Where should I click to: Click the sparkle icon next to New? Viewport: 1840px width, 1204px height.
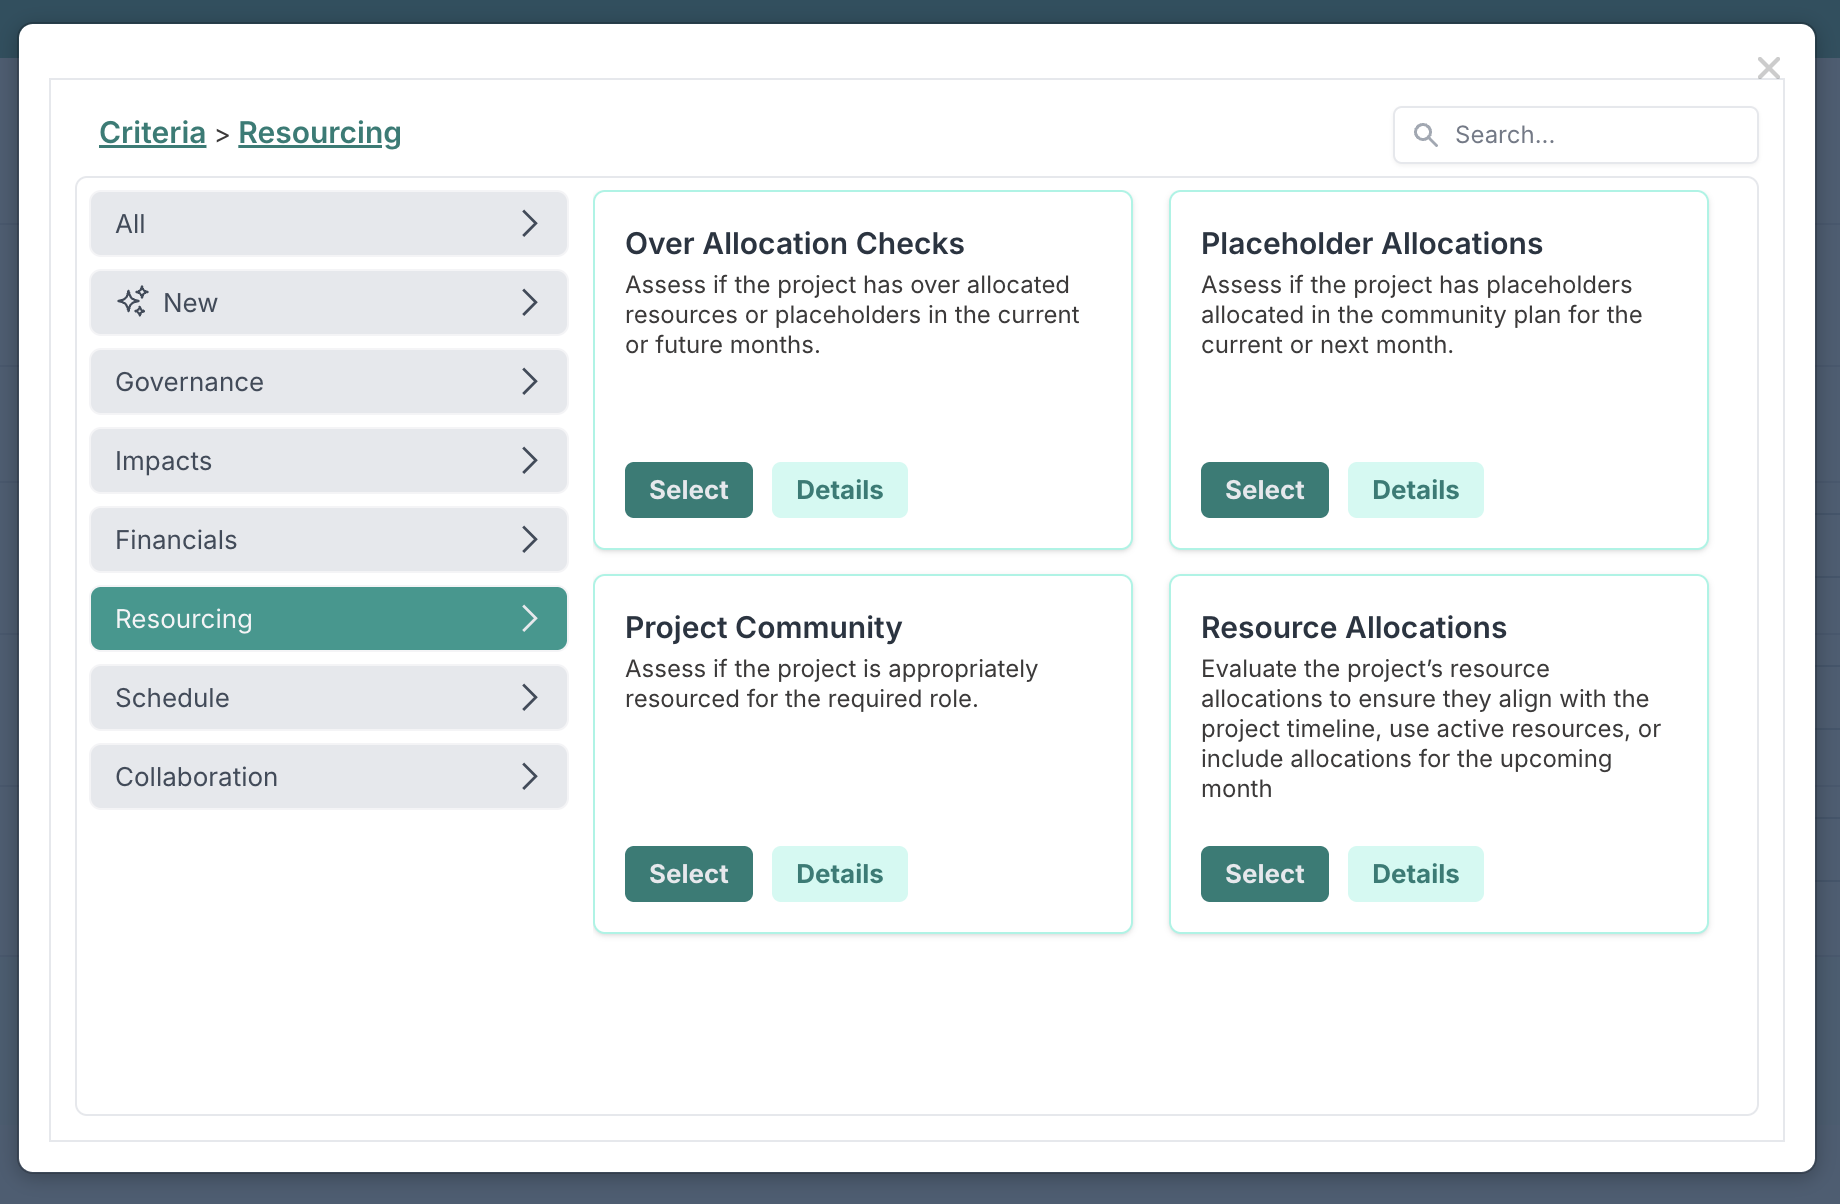[x=132, y=302]
